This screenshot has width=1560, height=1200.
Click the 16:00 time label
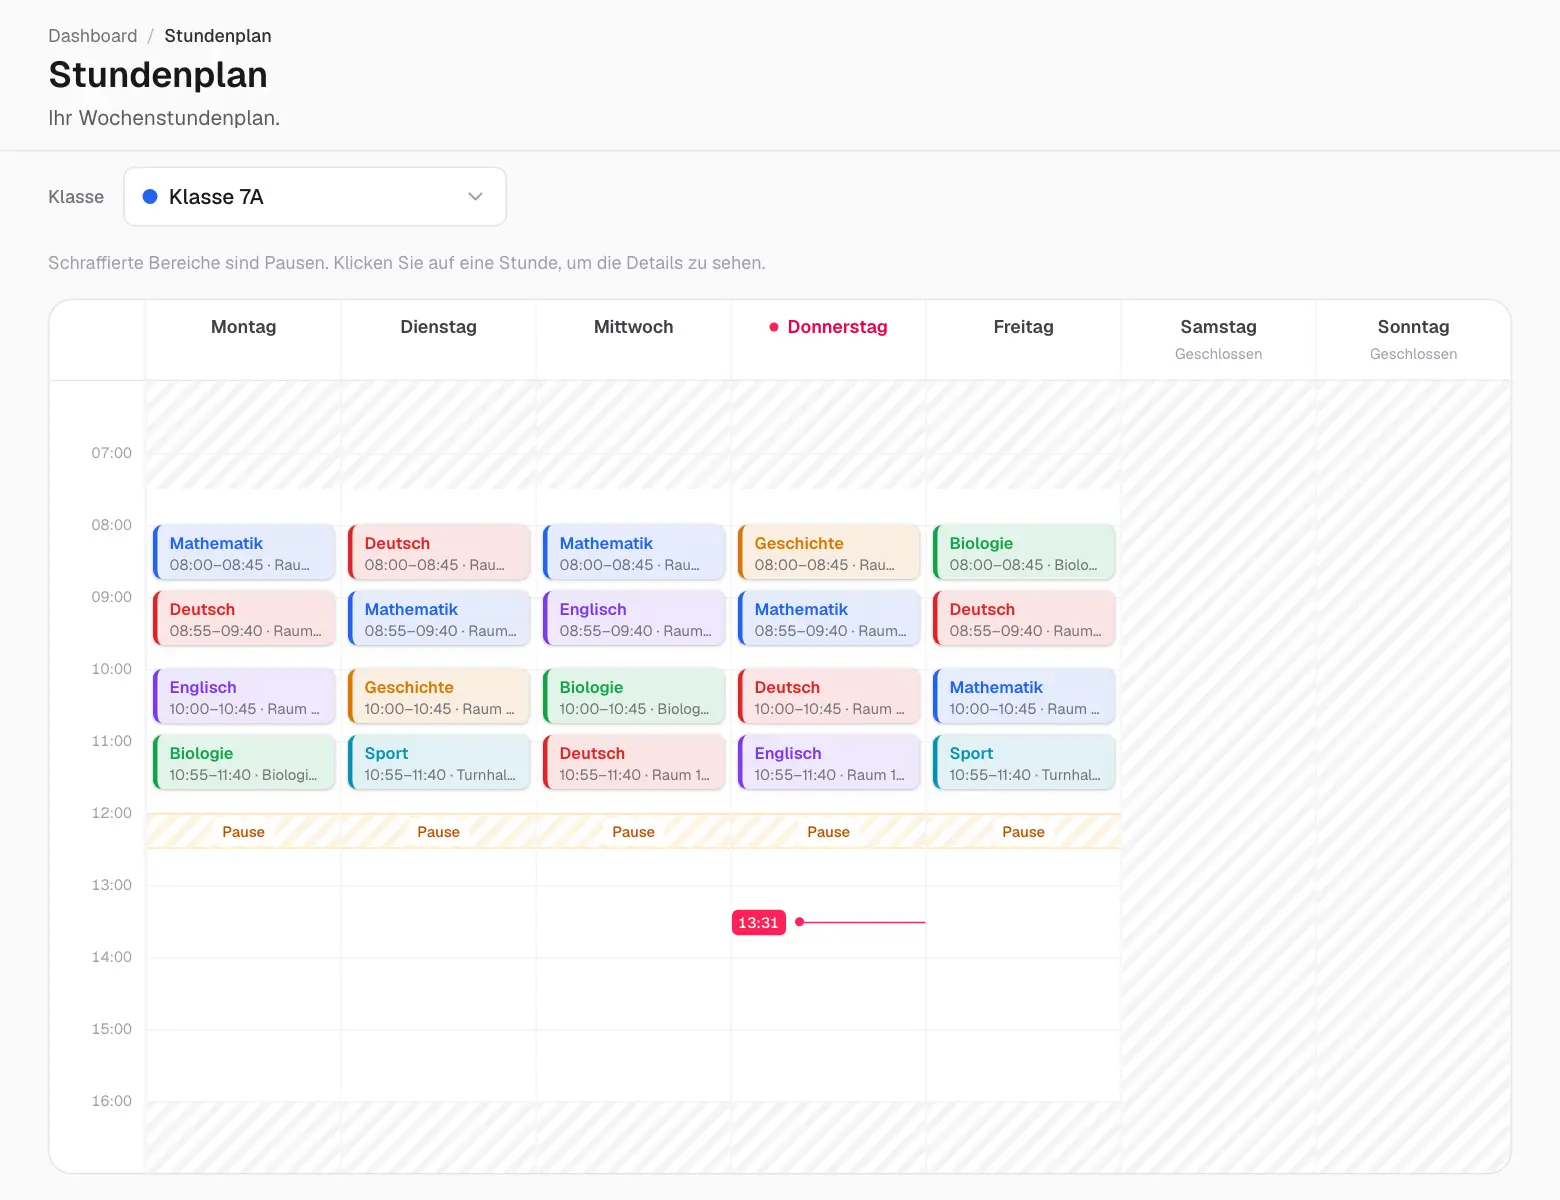112,1101
